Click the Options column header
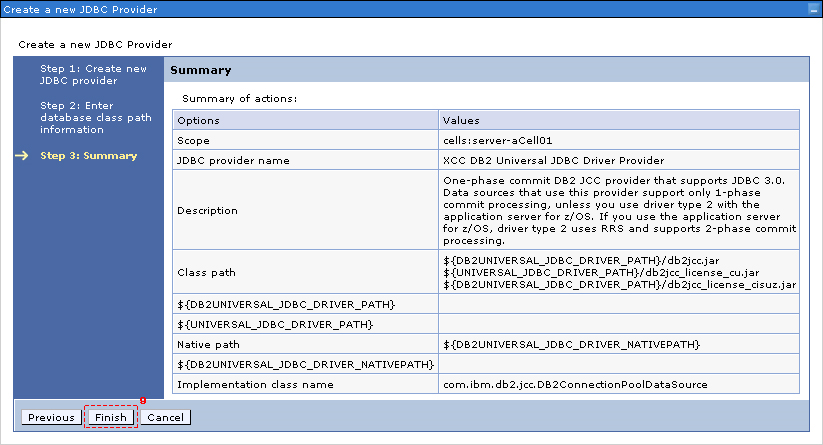823x445 pixels. 198,120
